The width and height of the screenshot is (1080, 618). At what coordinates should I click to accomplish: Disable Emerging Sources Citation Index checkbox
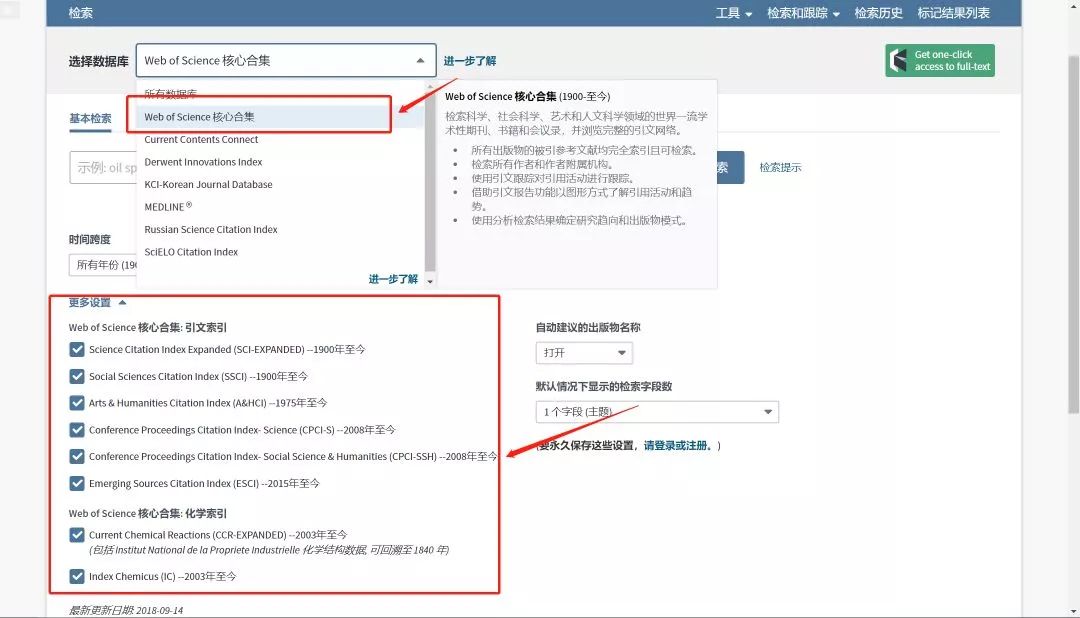(x=77, y=484)
